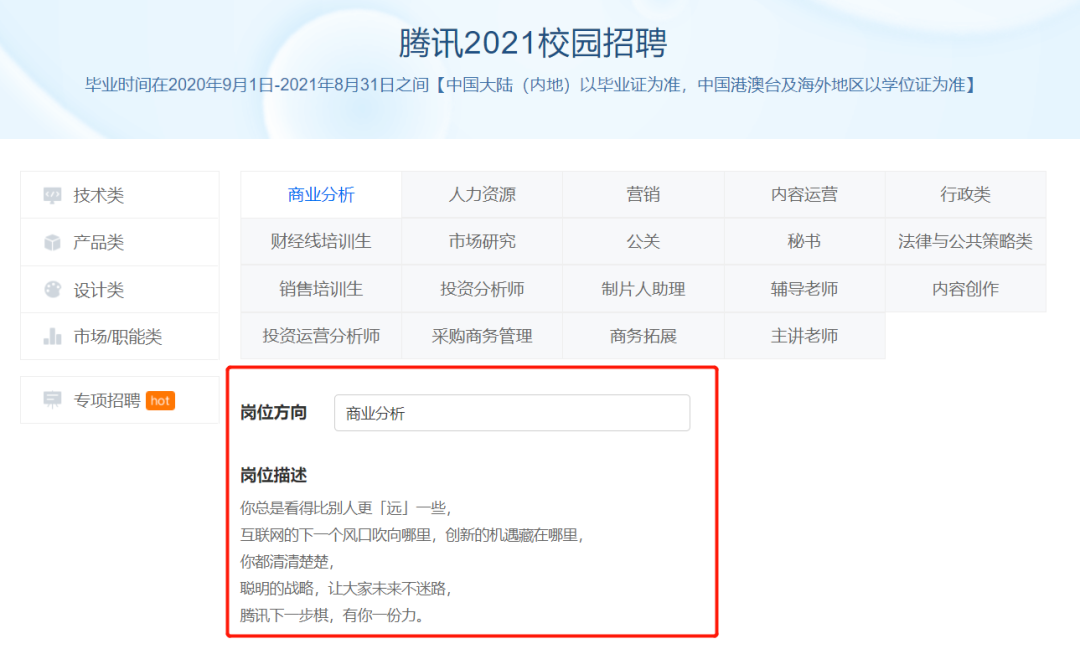Go to 专项招聘 section
Viewport: 1080px width, 654px height.
pos(106,400)
